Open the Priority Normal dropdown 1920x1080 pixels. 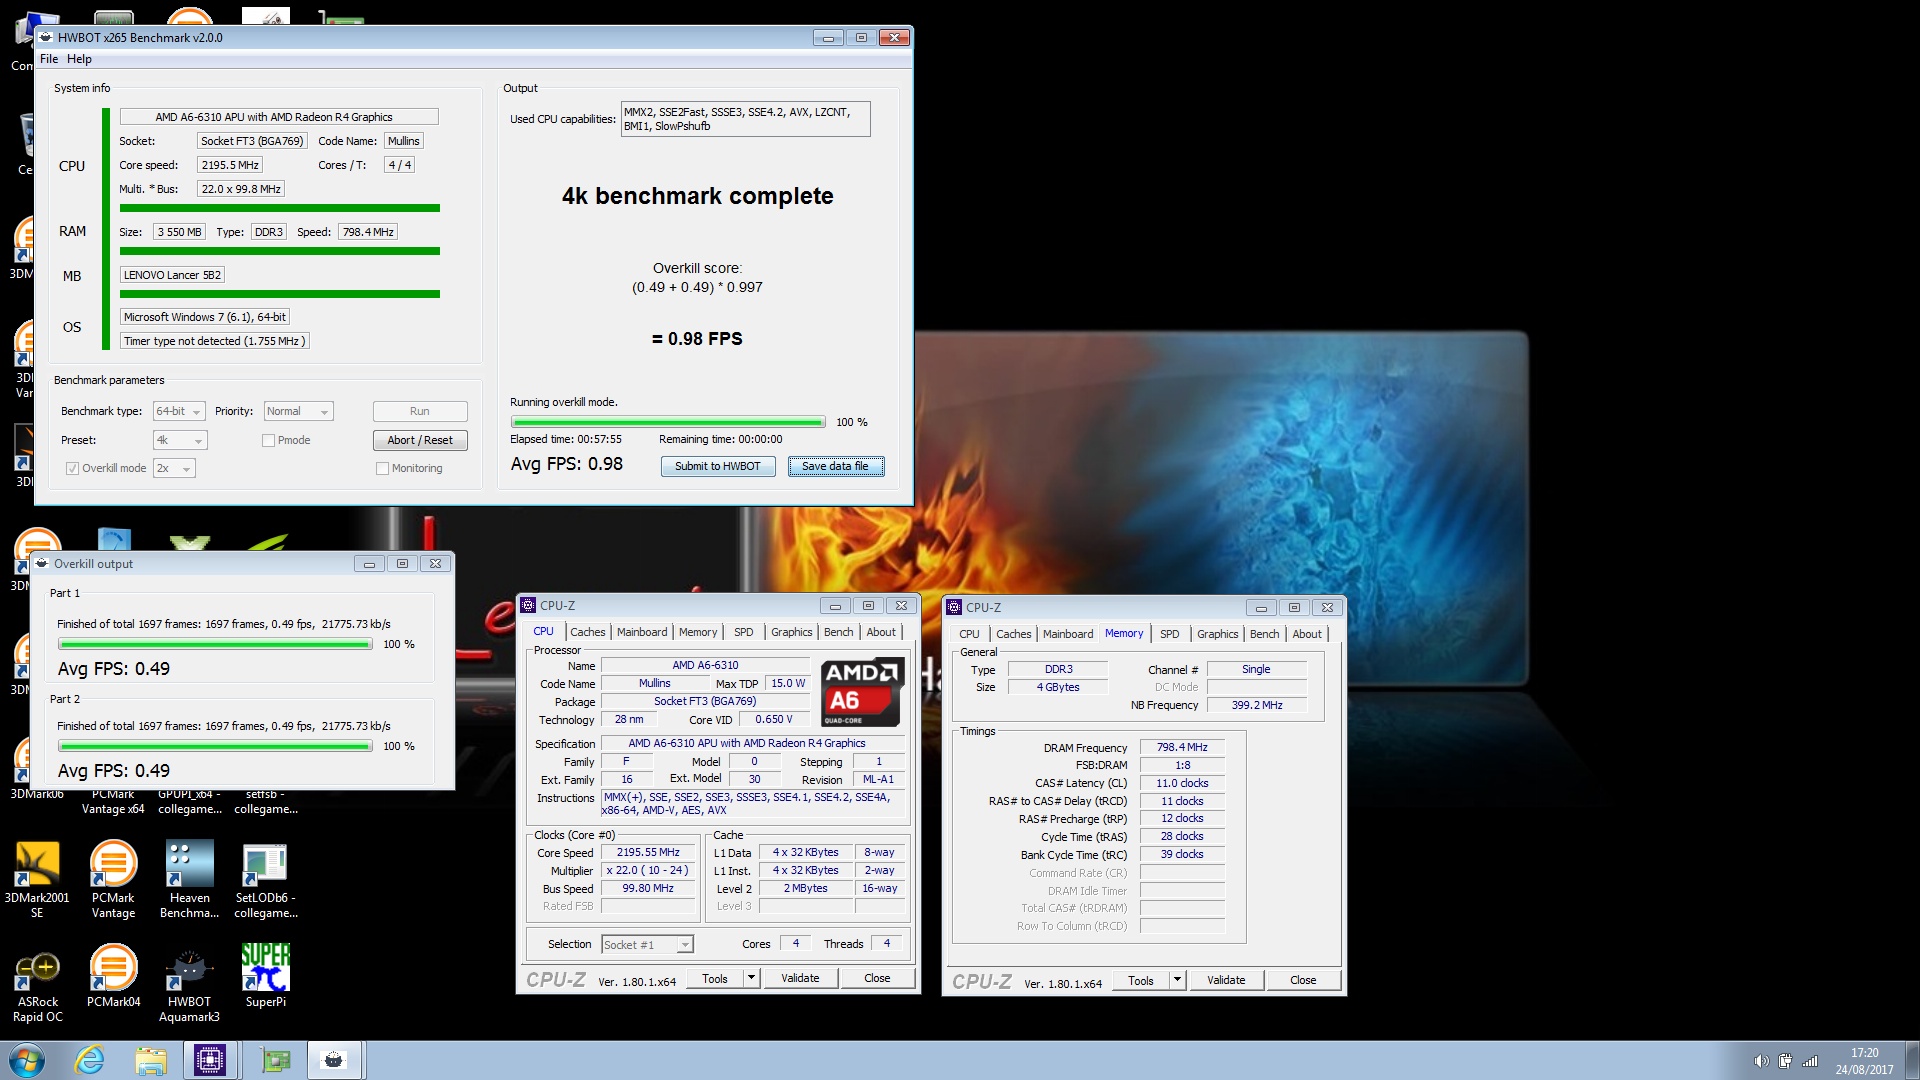pos(298,411)
